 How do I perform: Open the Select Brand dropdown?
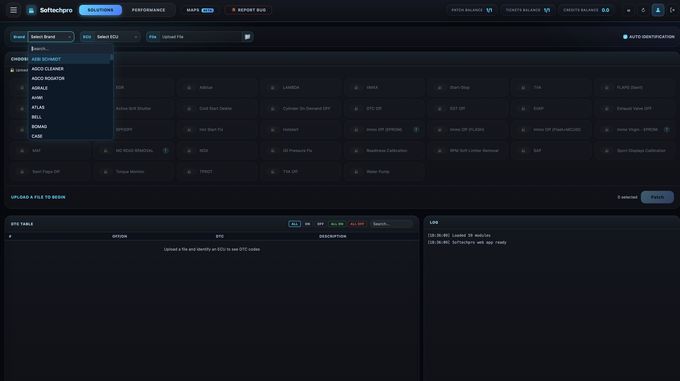point(51,37)
